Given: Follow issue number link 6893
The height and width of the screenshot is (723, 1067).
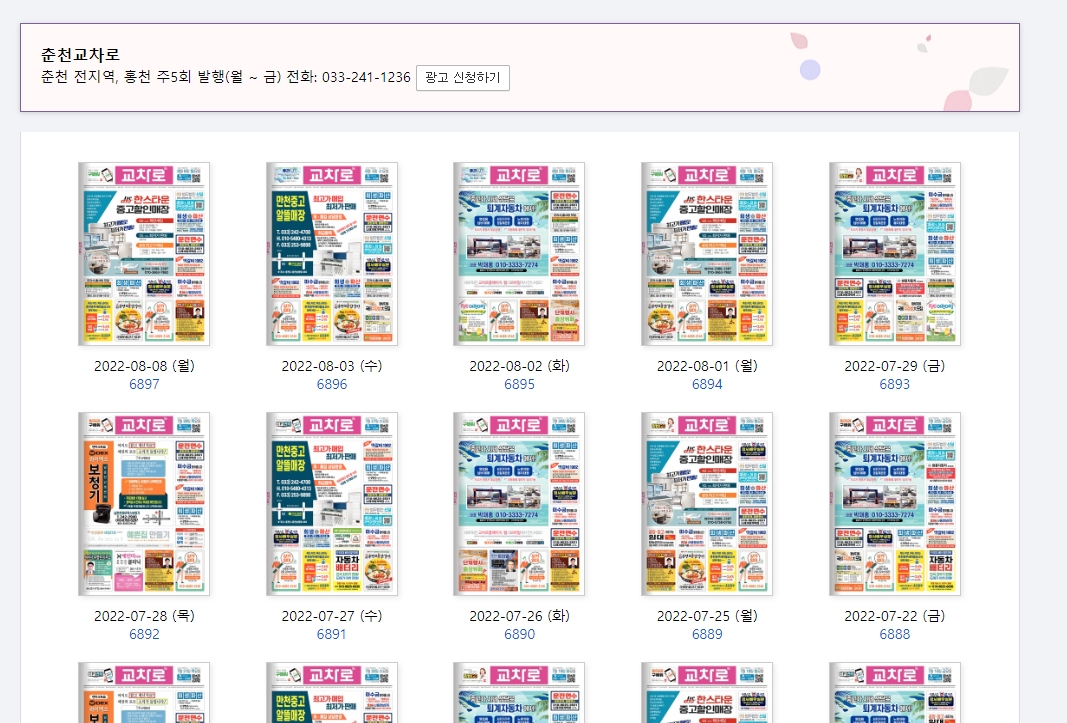Looking at the screenshot, I should click(x=895, y=384).
